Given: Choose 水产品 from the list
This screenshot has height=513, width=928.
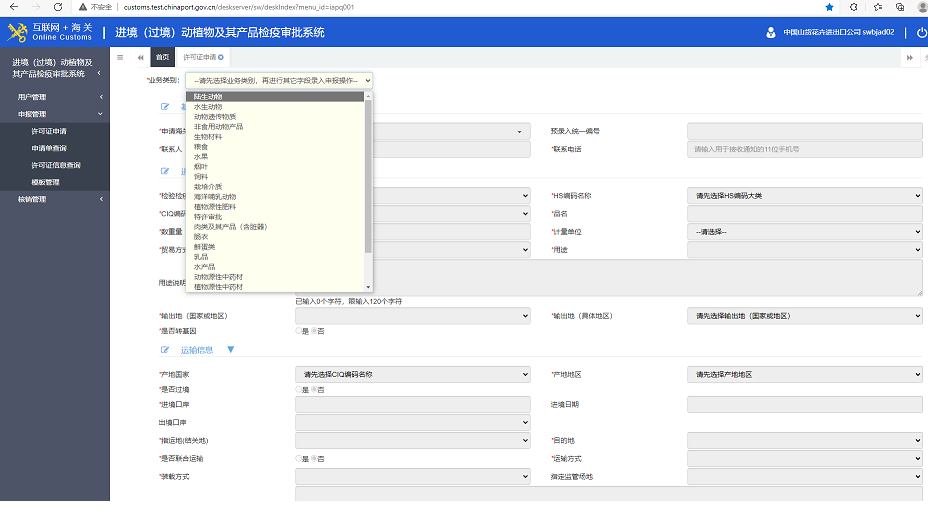Looking at the screenshot, I should [x=275, y=267].
